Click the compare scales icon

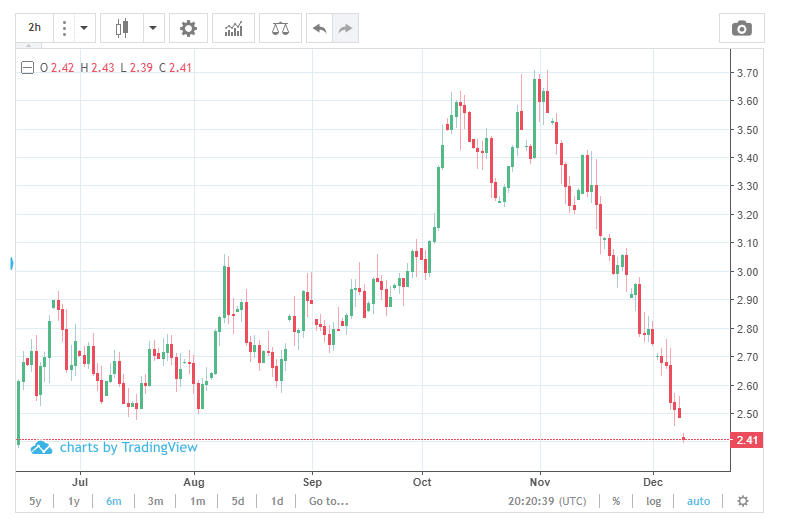280,28
